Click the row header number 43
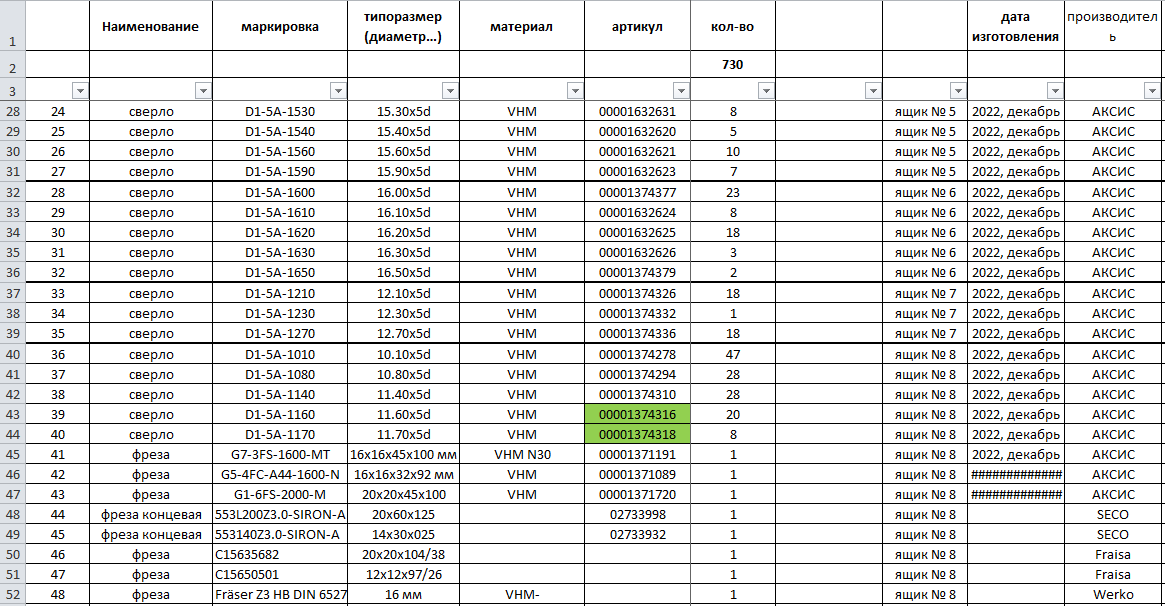1165x606 pixels. point(12,415)
